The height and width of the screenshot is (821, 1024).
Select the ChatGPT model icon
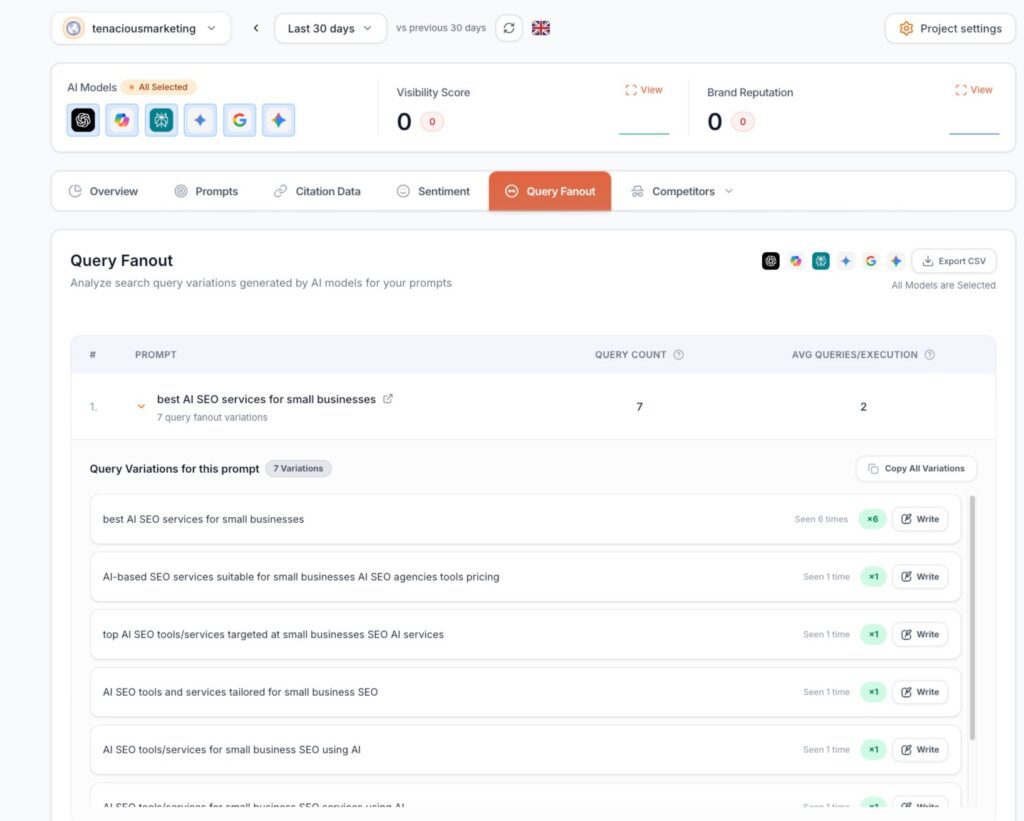(x=82, y=120)
